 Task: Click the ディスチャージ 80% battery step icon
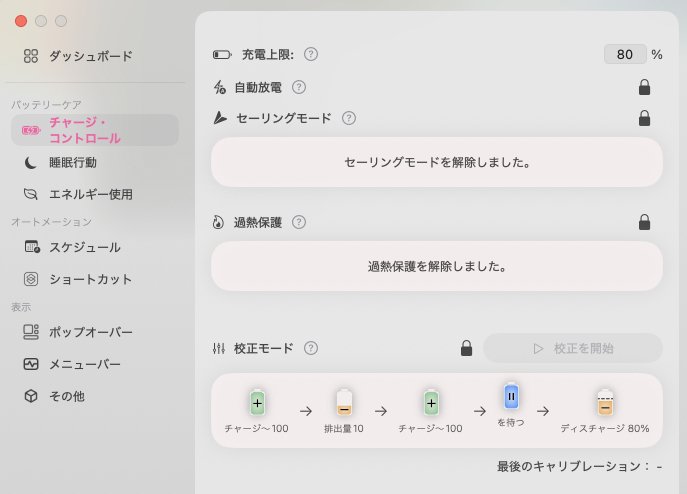click(605, 402)
